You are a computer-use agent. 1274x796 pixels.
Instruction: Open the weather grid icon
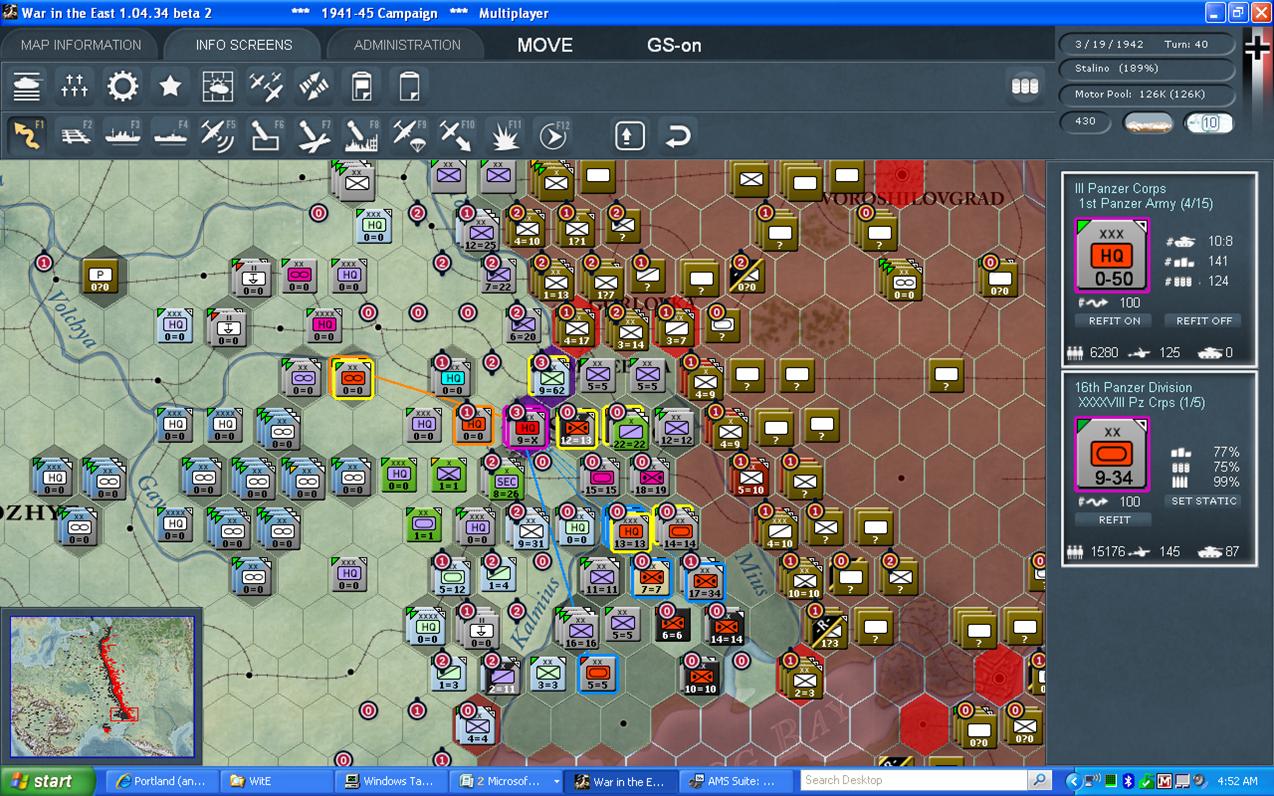point(218,87)
